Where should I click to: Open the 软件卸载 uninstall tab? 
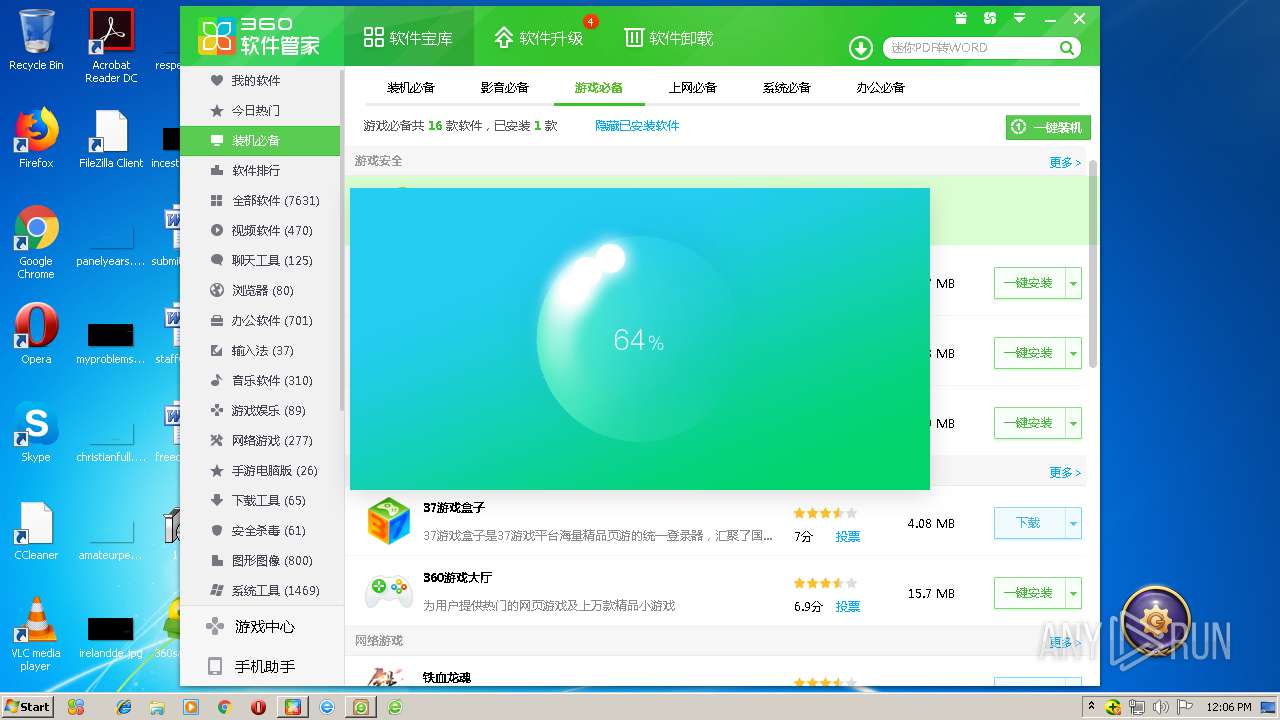click(669, 38)
